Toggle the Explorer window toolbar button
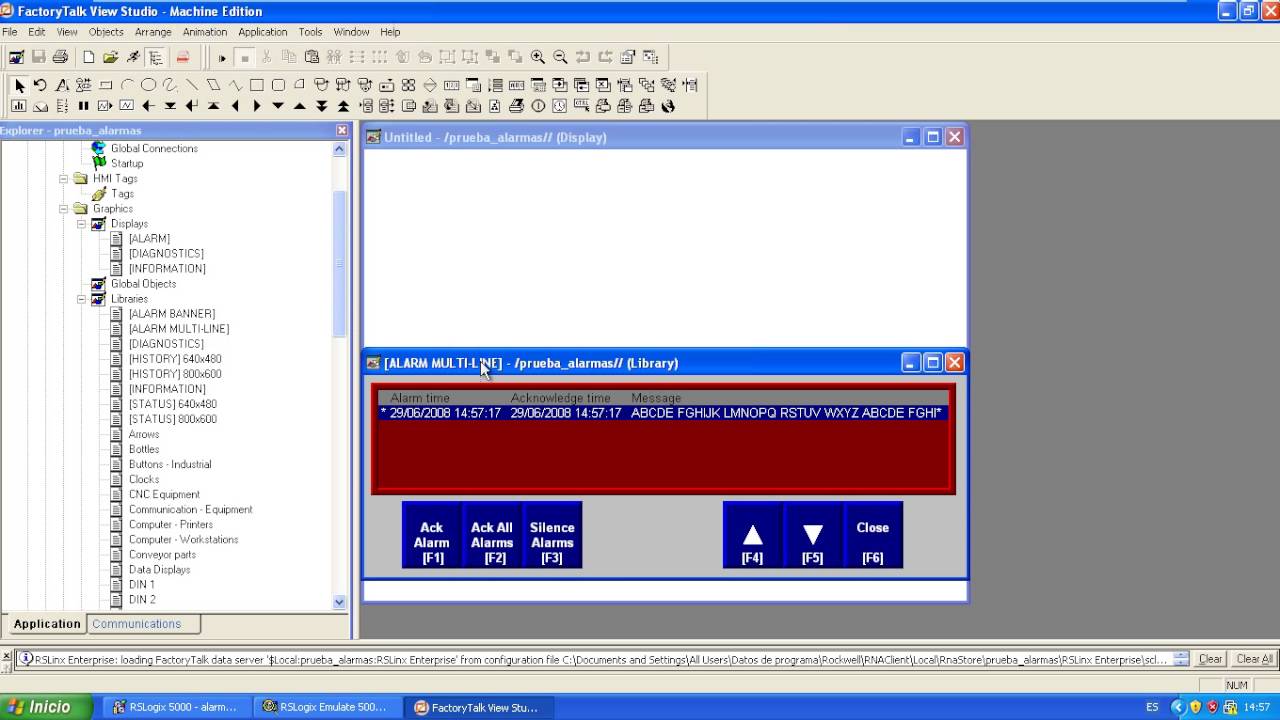 156,57
